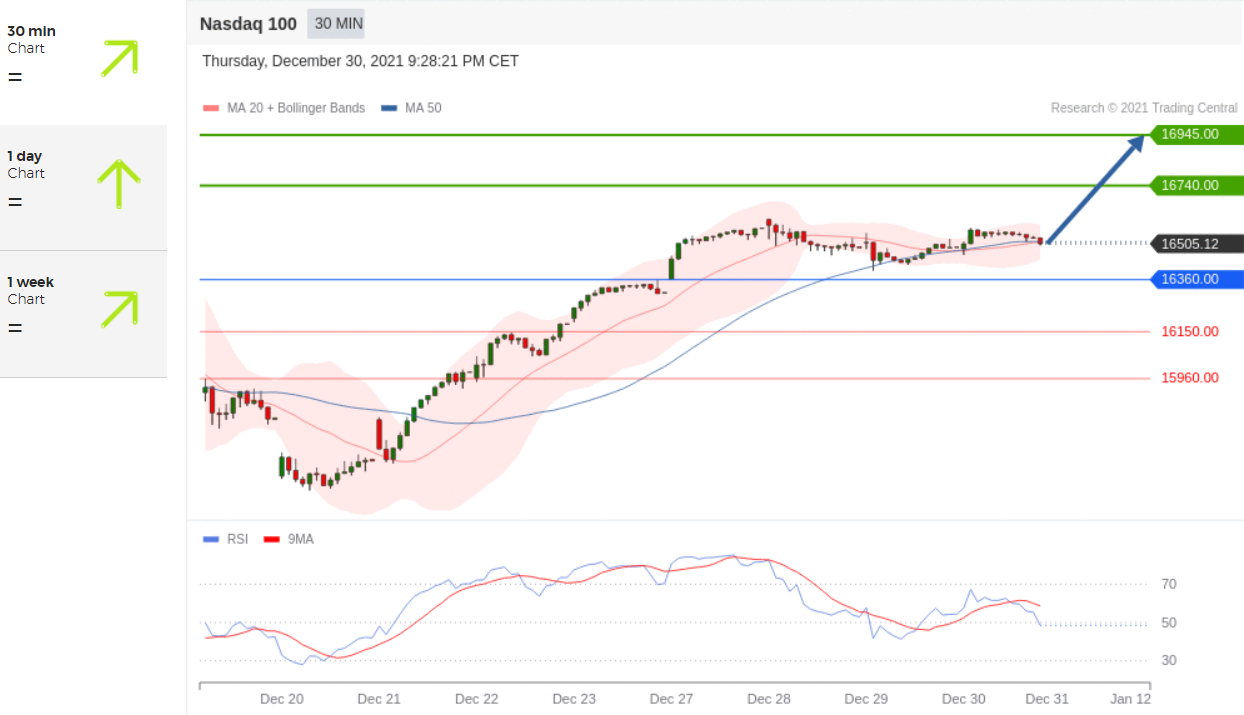Viewport: 1244px width, 715px height.
Task: Click the equals sign under 1 week Chart
Action: point(15,327)
